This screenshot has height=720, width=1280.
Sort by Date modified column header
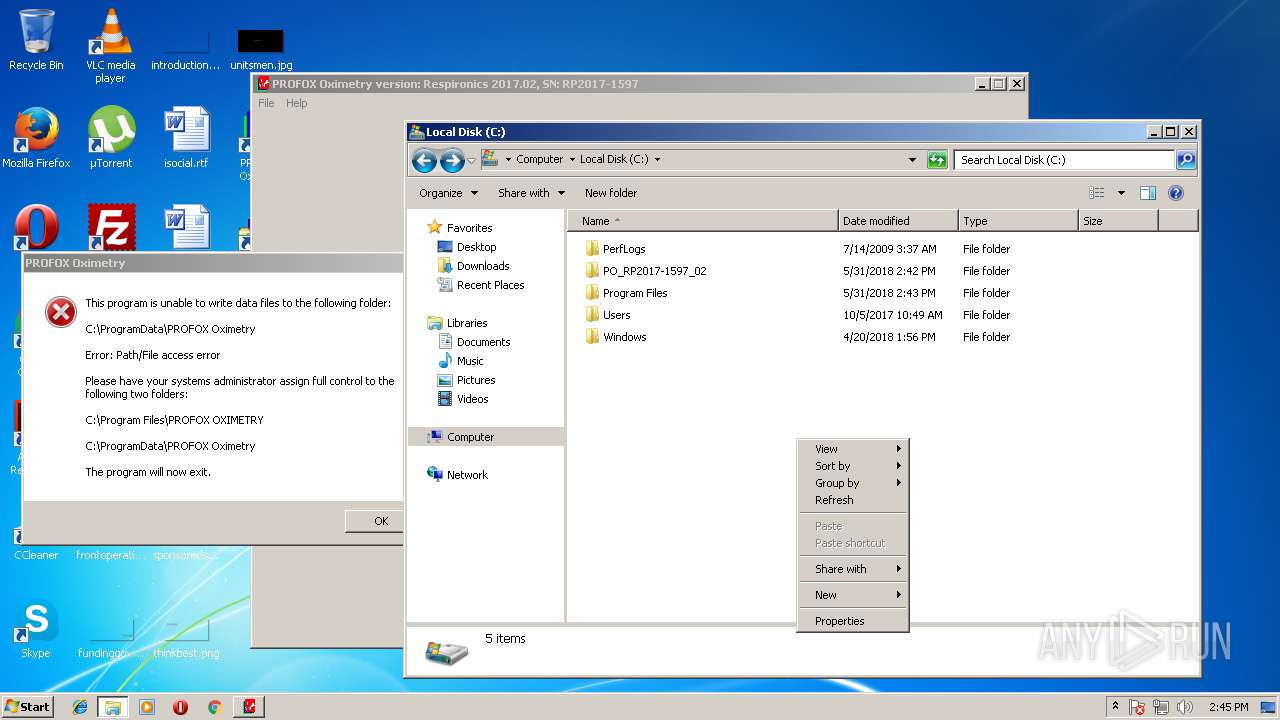[898, 221]
